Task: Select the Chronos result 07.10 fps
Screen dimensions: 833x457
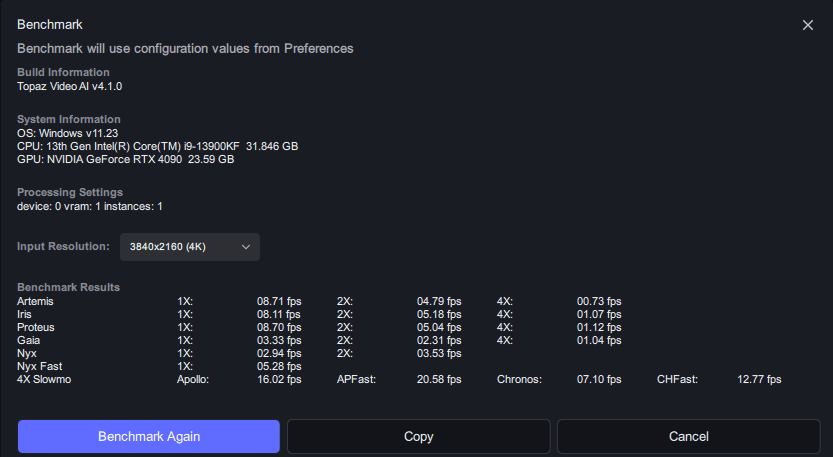Action: coord(599,379)
